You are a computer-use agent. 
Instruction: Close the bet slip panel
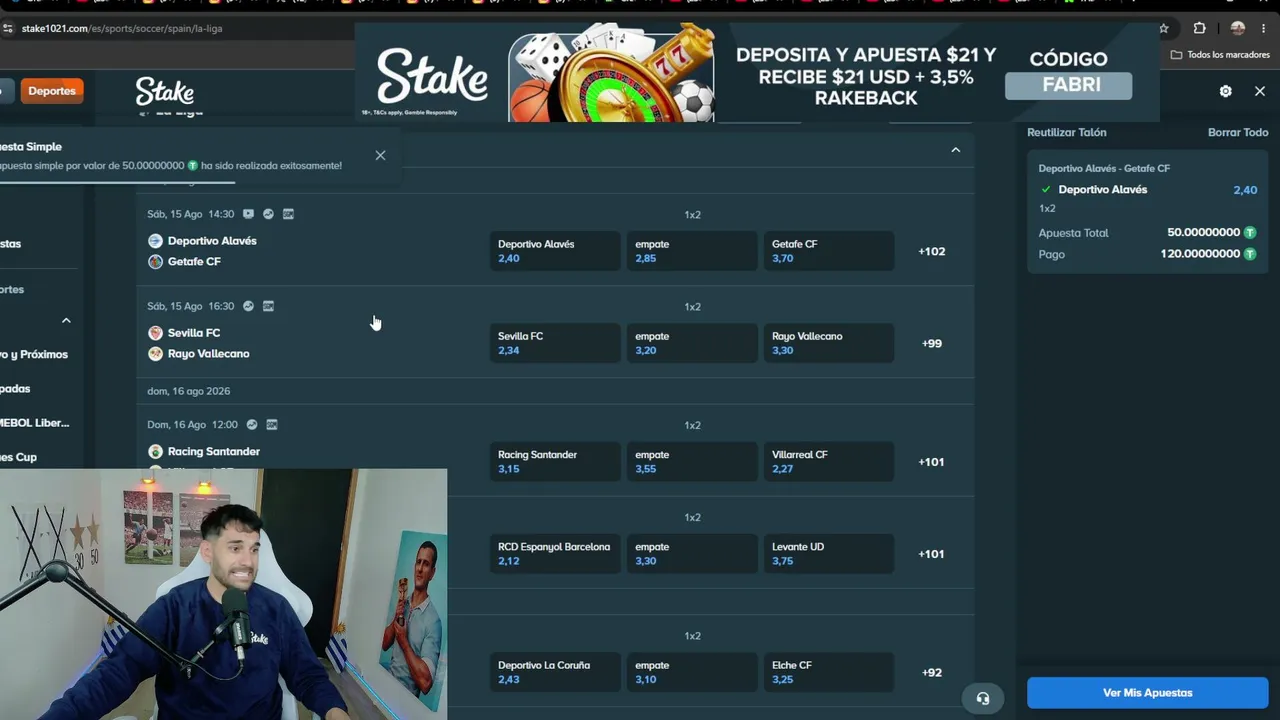point(1260,91)
